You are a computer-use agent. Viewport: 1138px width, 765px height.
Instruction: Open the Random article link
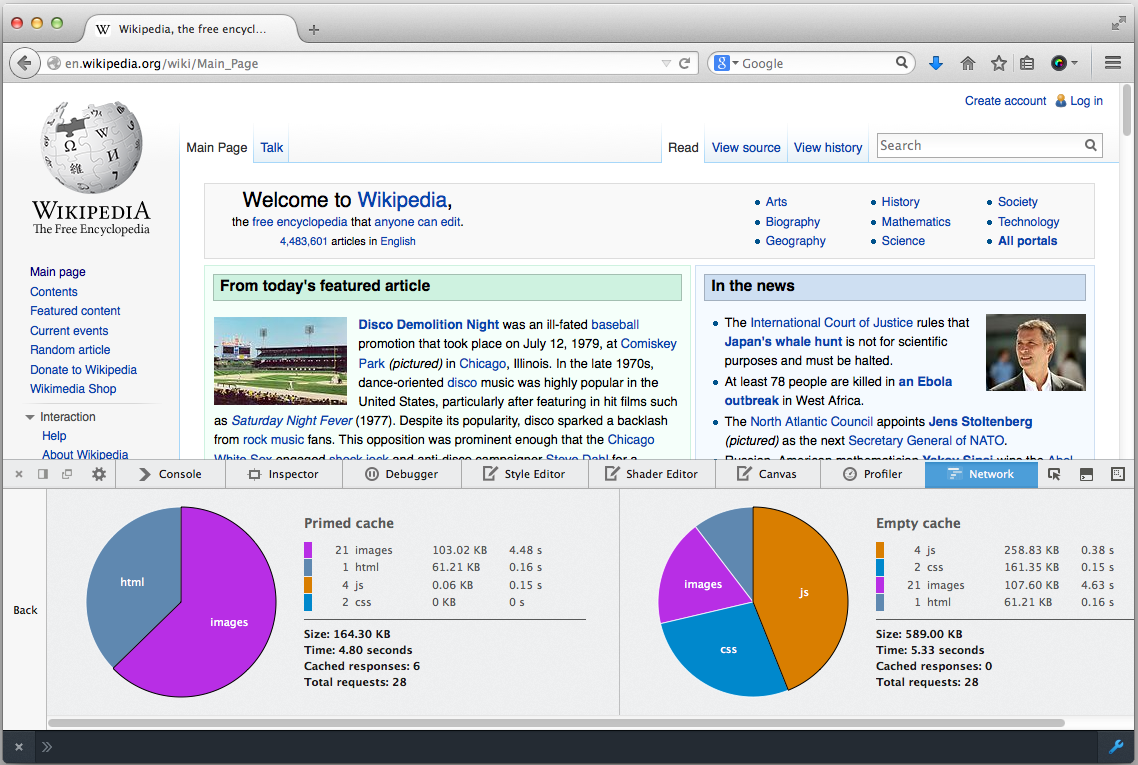click(x=70, y=350)
